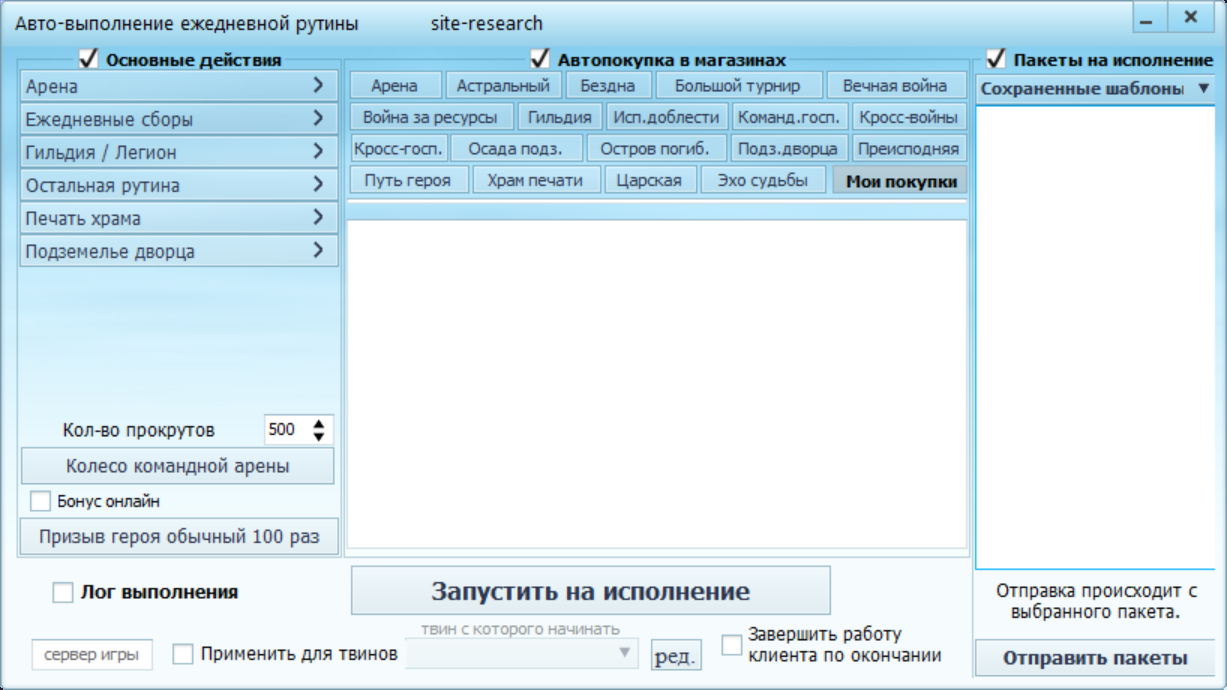The width and height of the screenshot is (1227, 690).
Task: Click the ред. button
Action: point(676,655)
